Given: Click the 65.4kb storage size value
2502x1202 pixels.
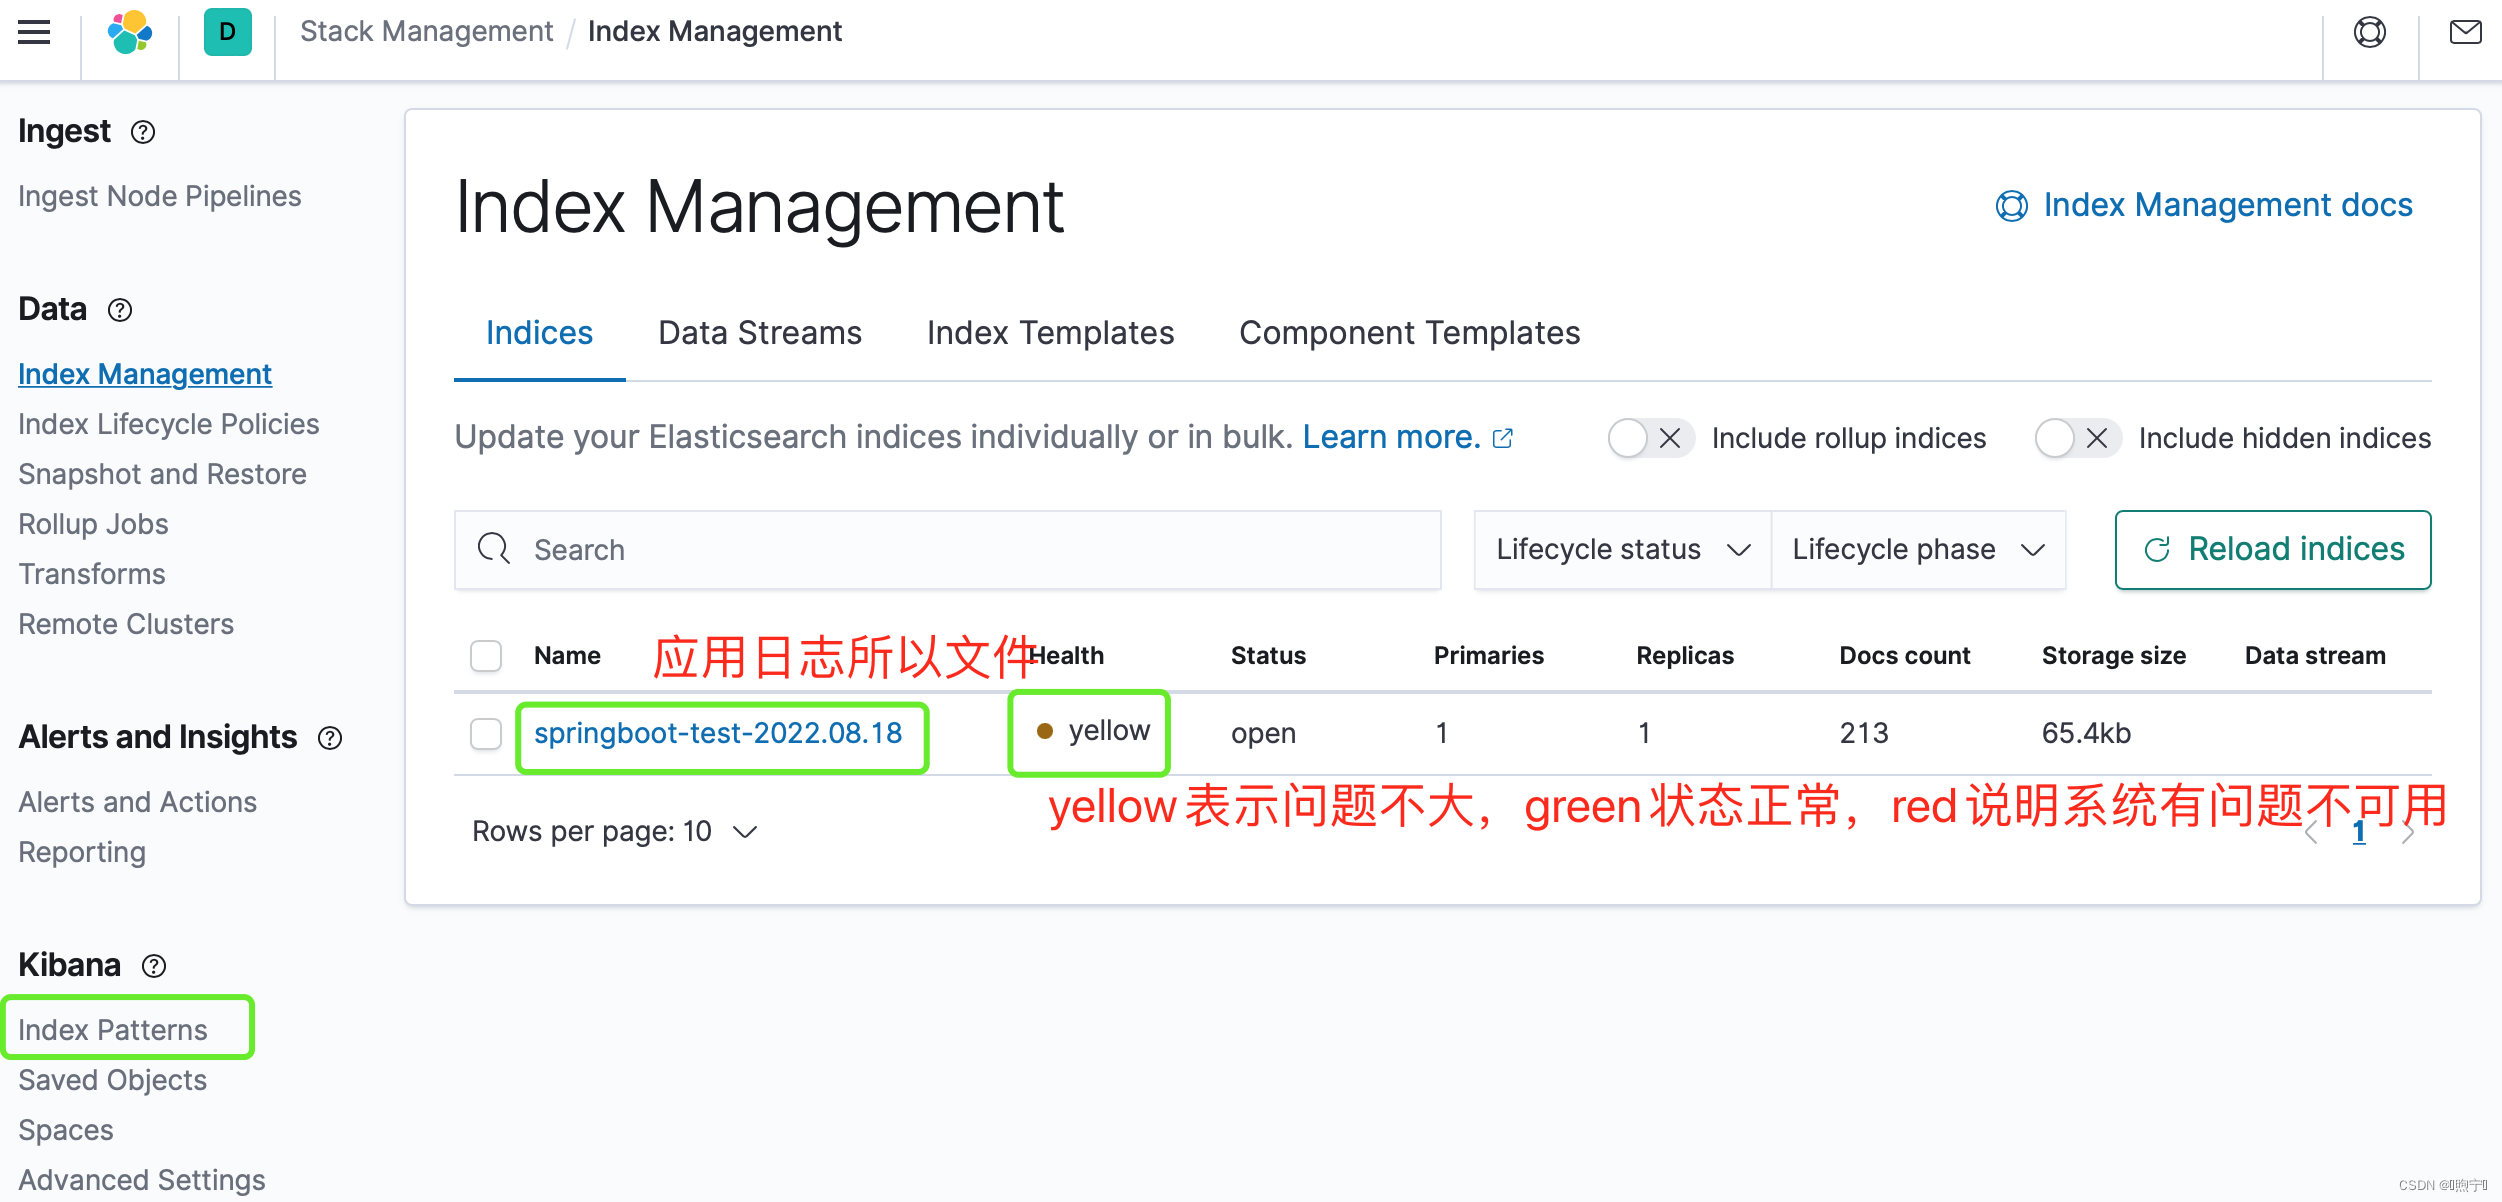Looking at the screenshot, I should [2086, 734].
